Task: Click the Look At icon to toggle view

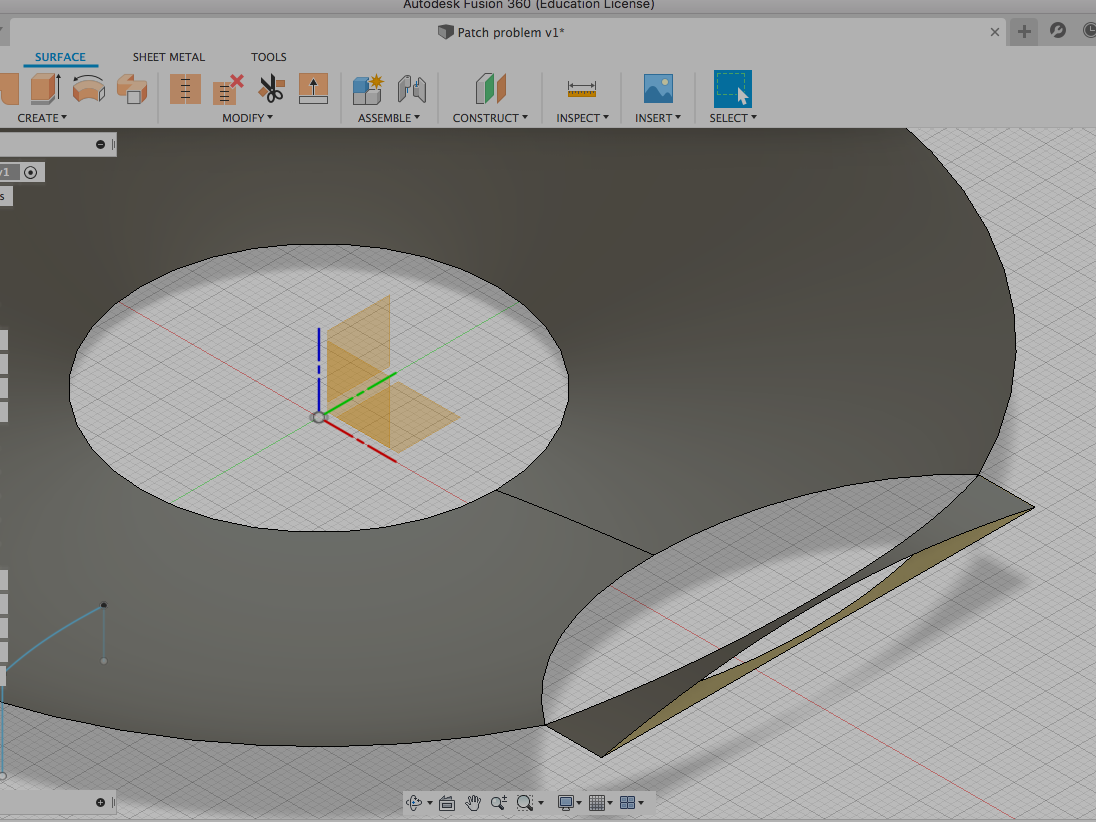Action: 446,802
